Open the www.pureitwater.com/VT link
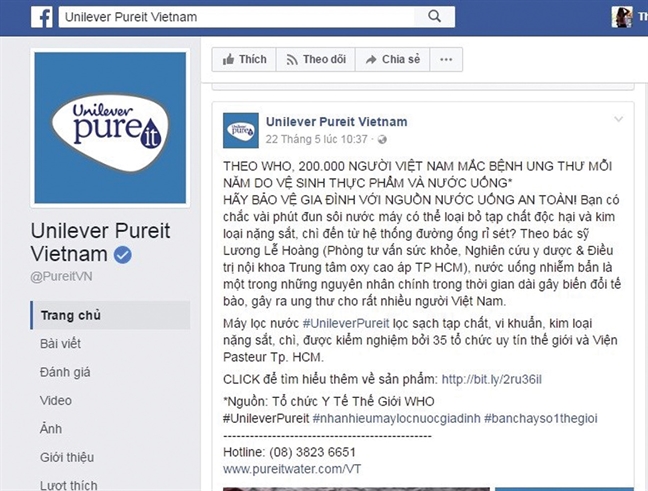 292,469
